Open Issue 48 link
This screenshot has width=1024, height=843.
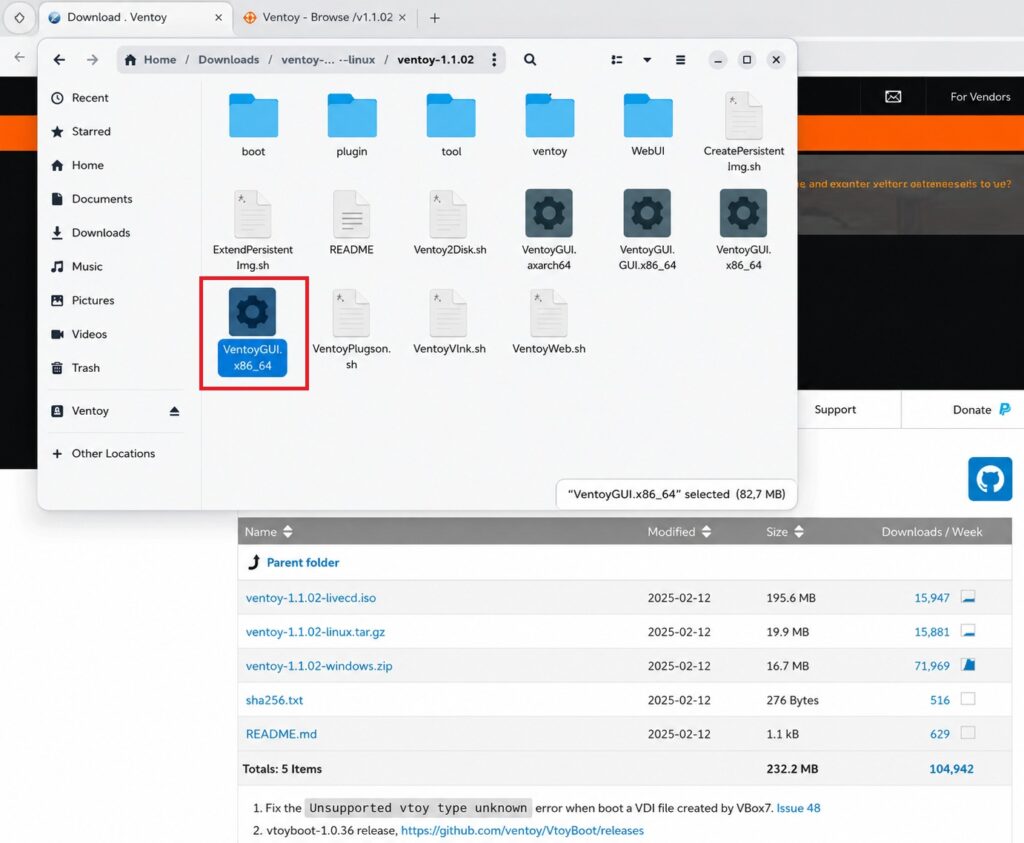tap(798, 808)
